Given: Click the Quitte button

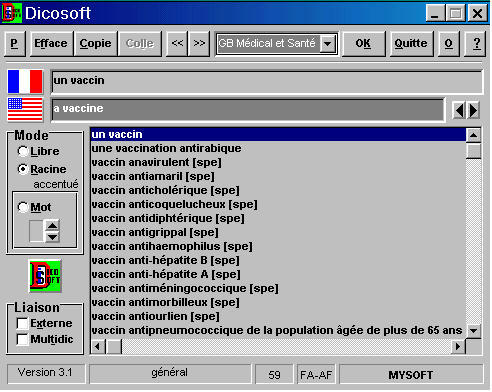Looking at the screenshot, I should pos(411,44).
